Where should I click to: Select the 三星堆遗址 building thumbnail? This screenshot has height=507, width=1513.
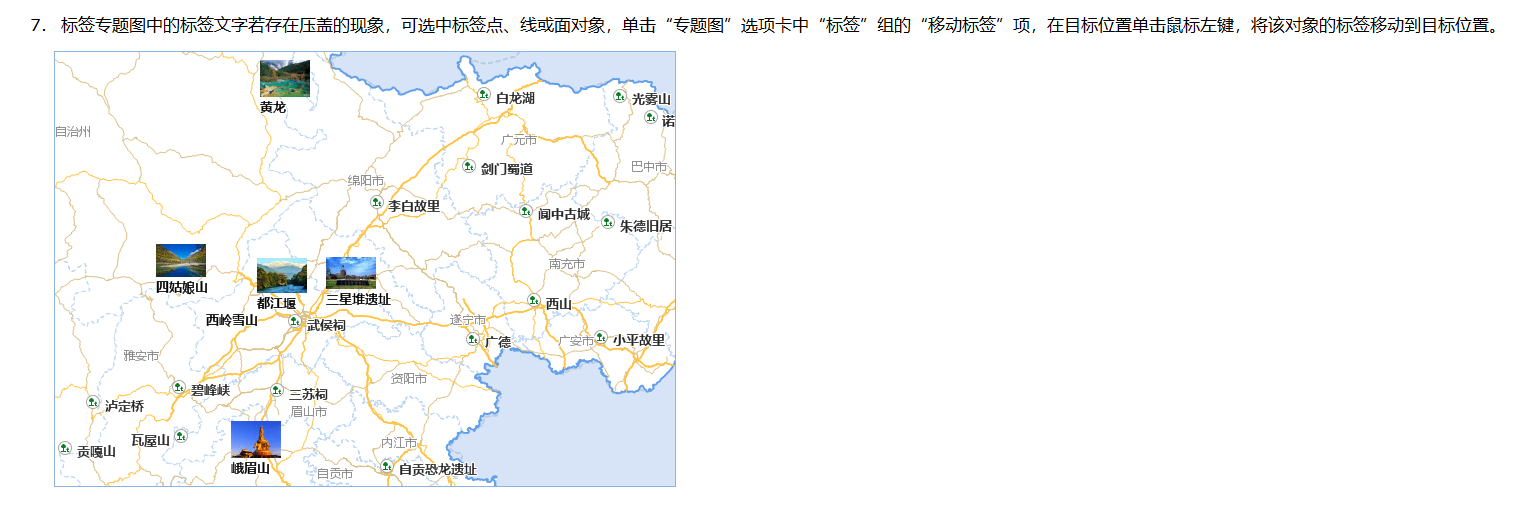tap(351, 273)
